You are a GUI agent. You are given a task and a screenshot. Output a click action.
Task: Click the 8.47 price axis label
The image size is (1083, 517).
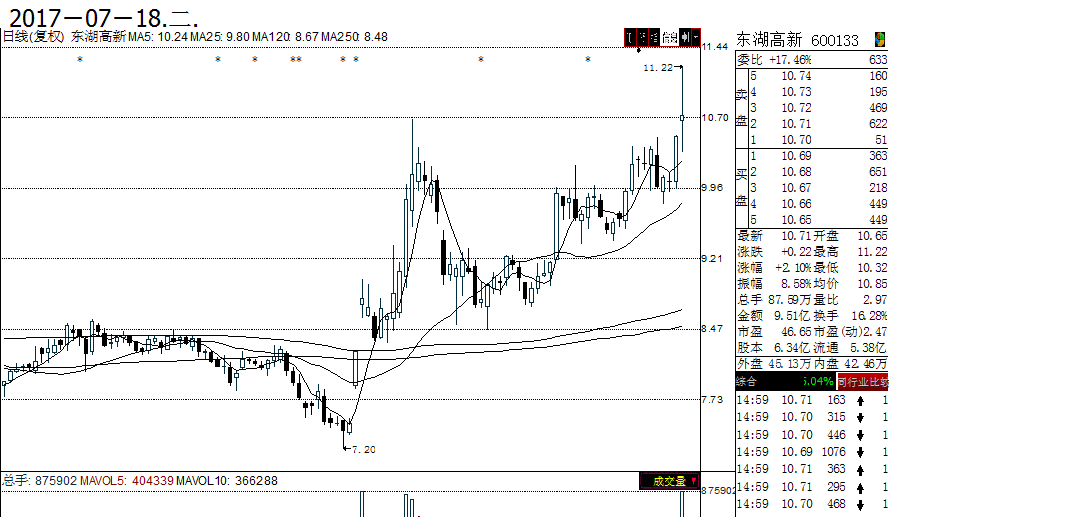pos(712,329)
